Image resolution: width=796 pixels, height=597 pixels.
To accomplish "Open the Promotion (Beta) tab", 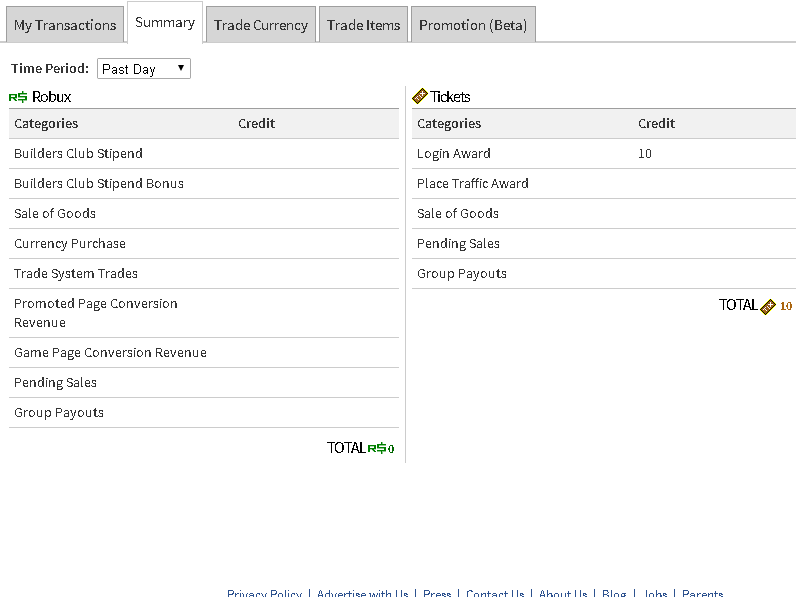I will [x=473, y=25].
